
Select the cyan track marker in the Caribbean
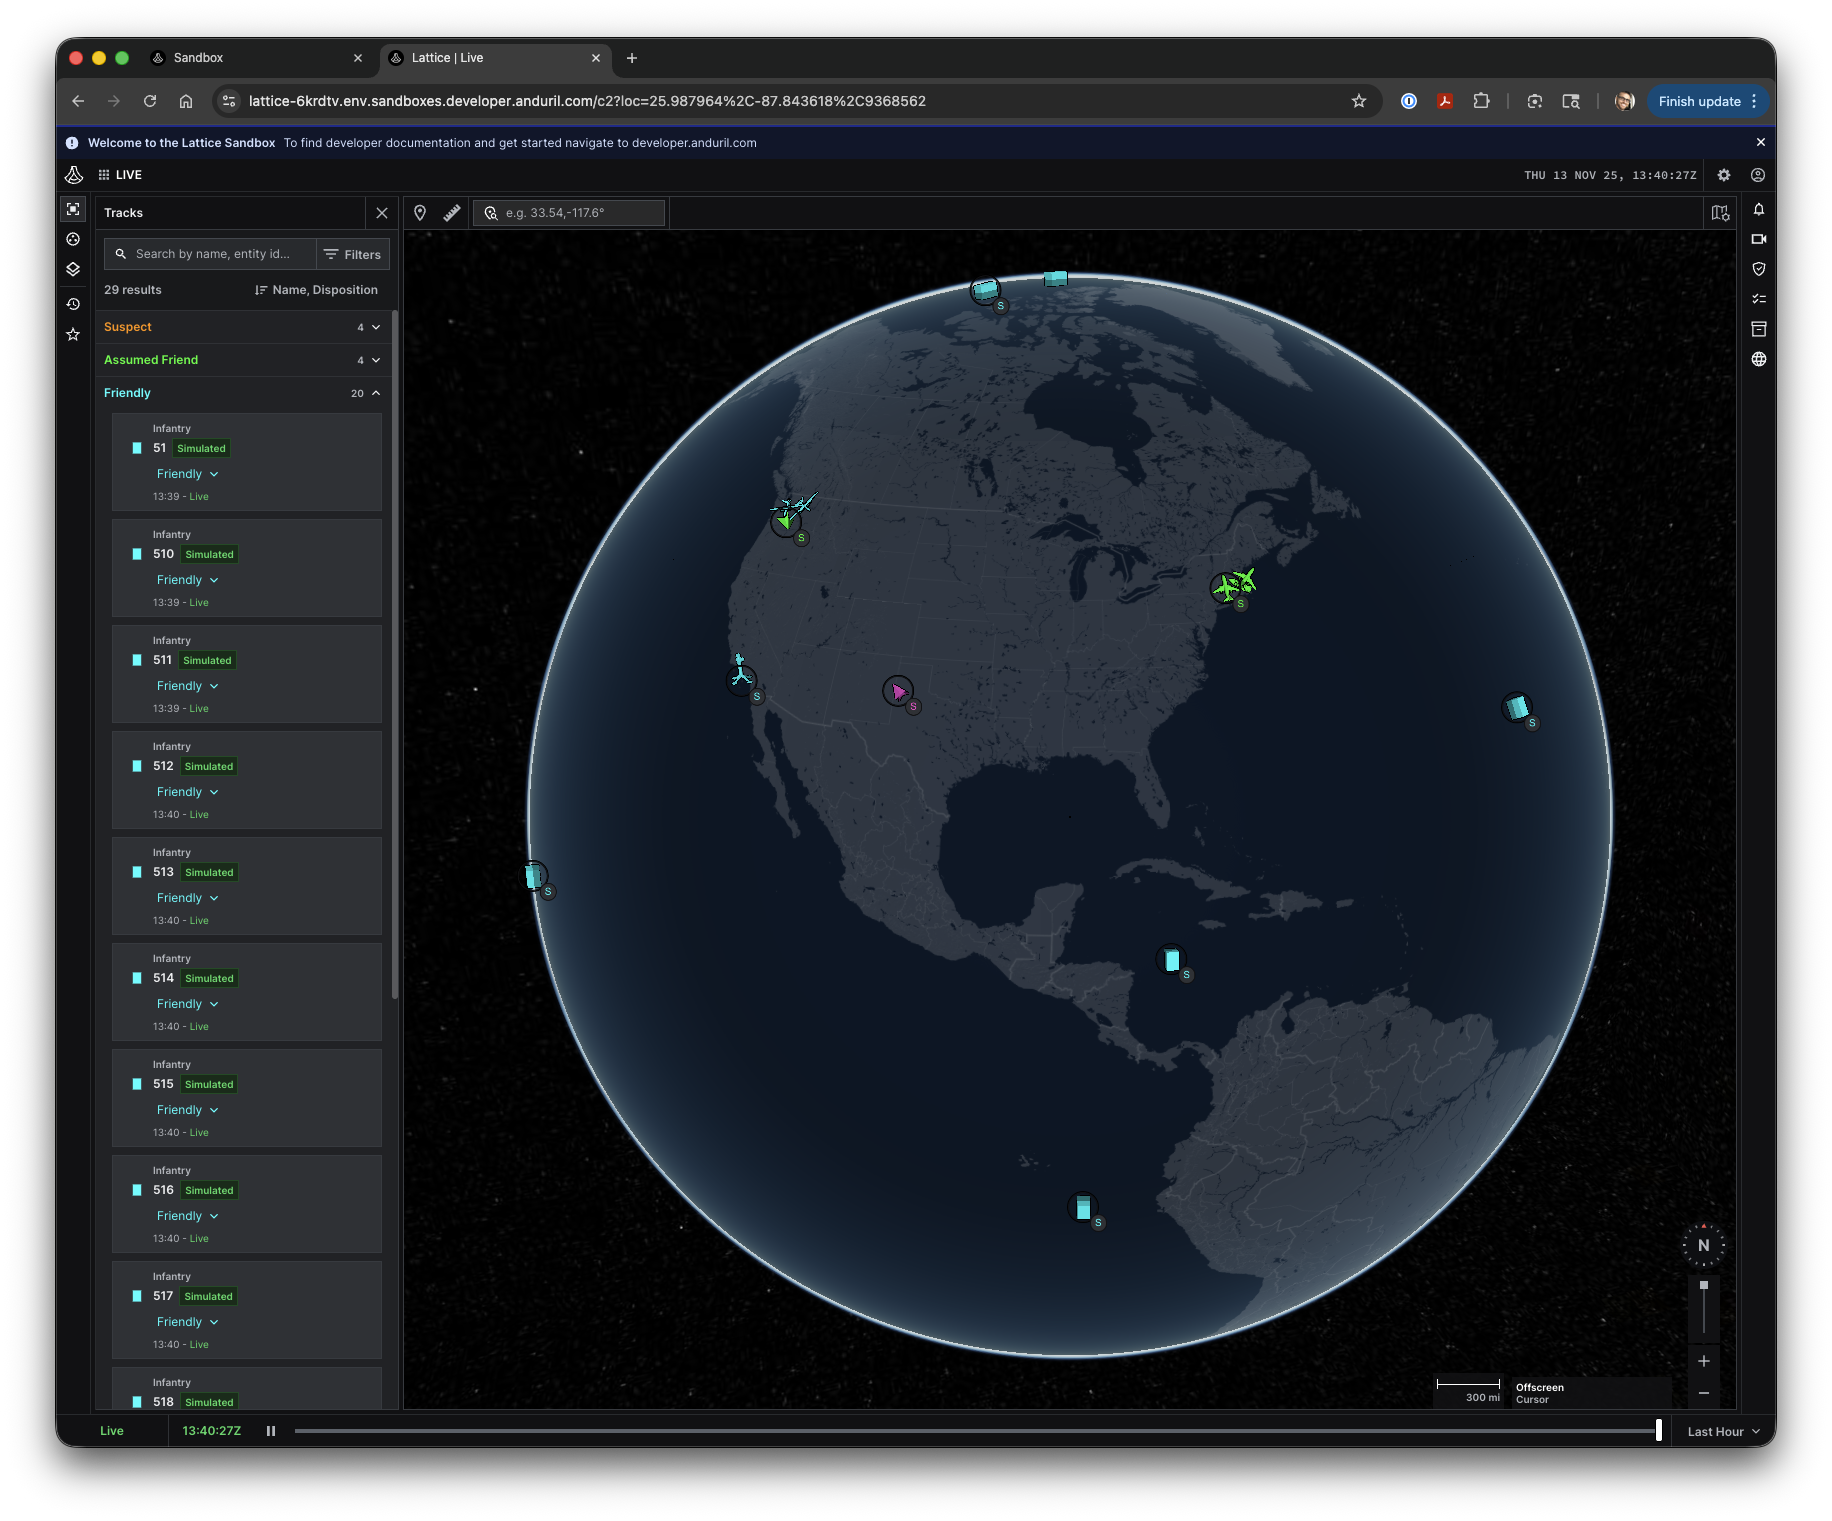click(x=1172, y=960)
